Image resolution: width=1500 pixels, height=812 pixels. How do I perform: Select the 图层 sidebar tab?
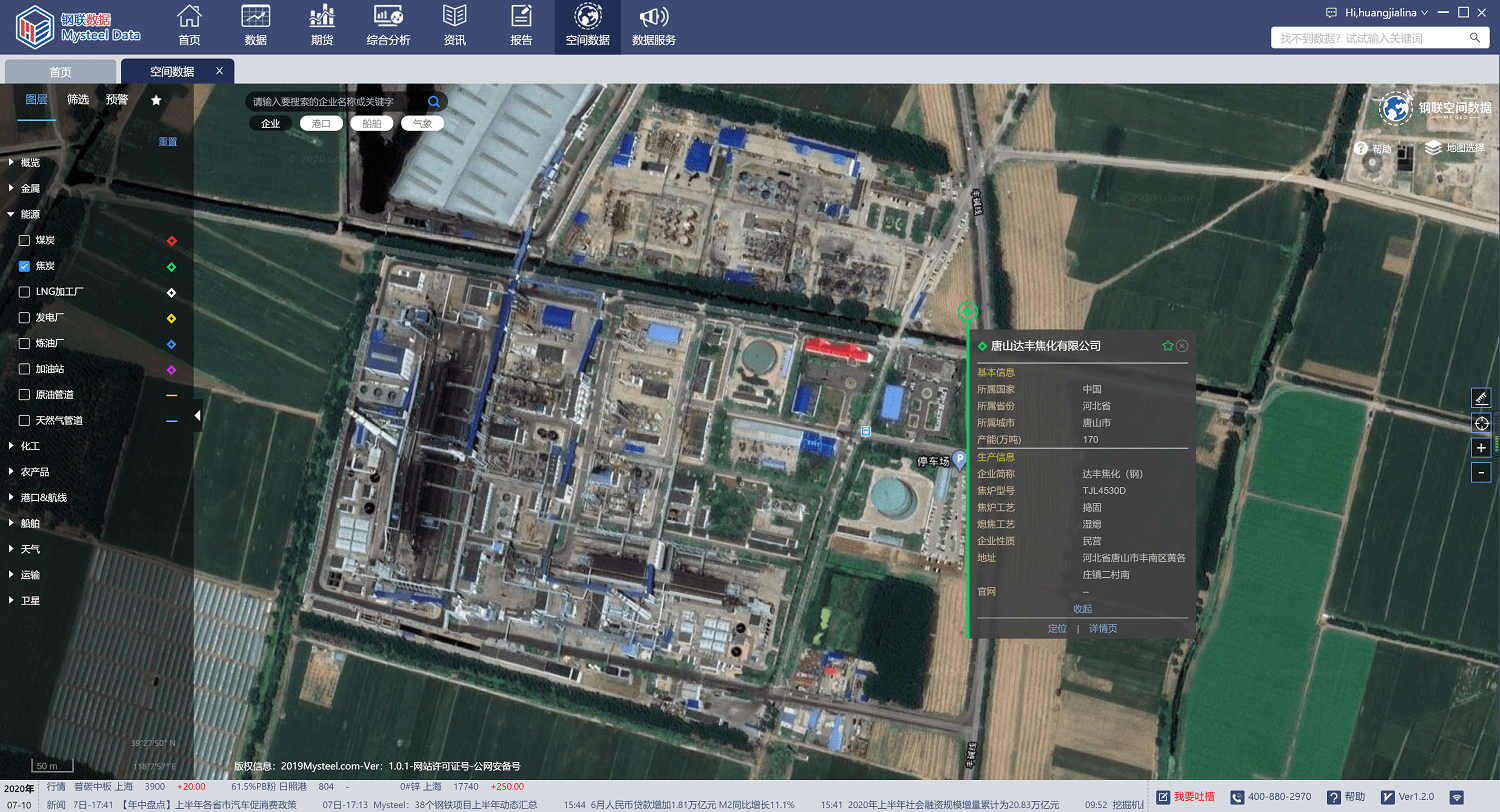point(37,100)
